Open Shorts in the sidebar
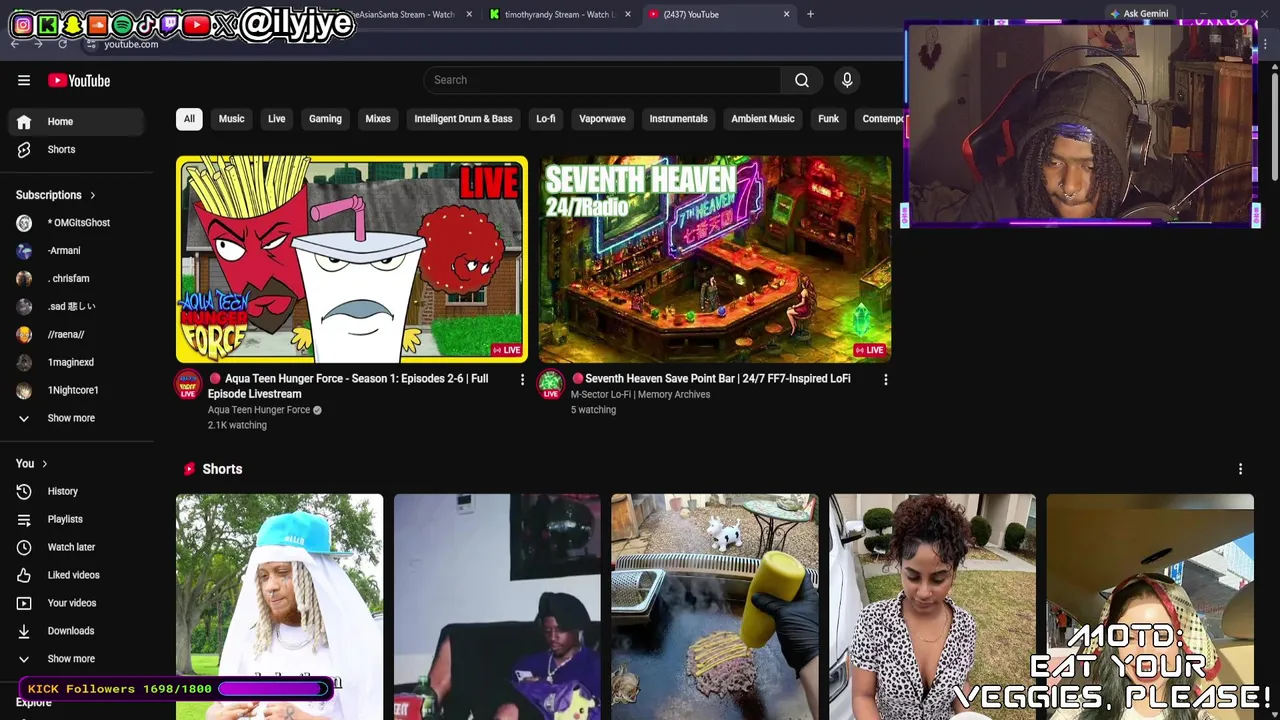 coord(77,149)
